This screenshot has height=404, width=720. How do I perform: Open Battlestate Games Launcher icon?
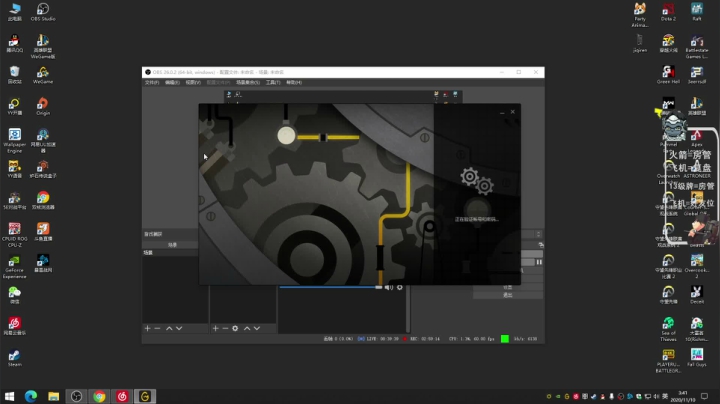point(697,46)
